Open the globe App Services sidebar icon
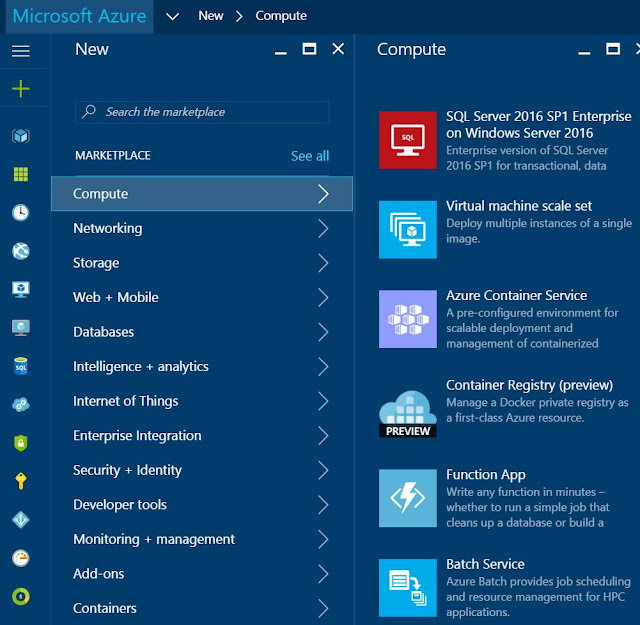 click(21, 251)
